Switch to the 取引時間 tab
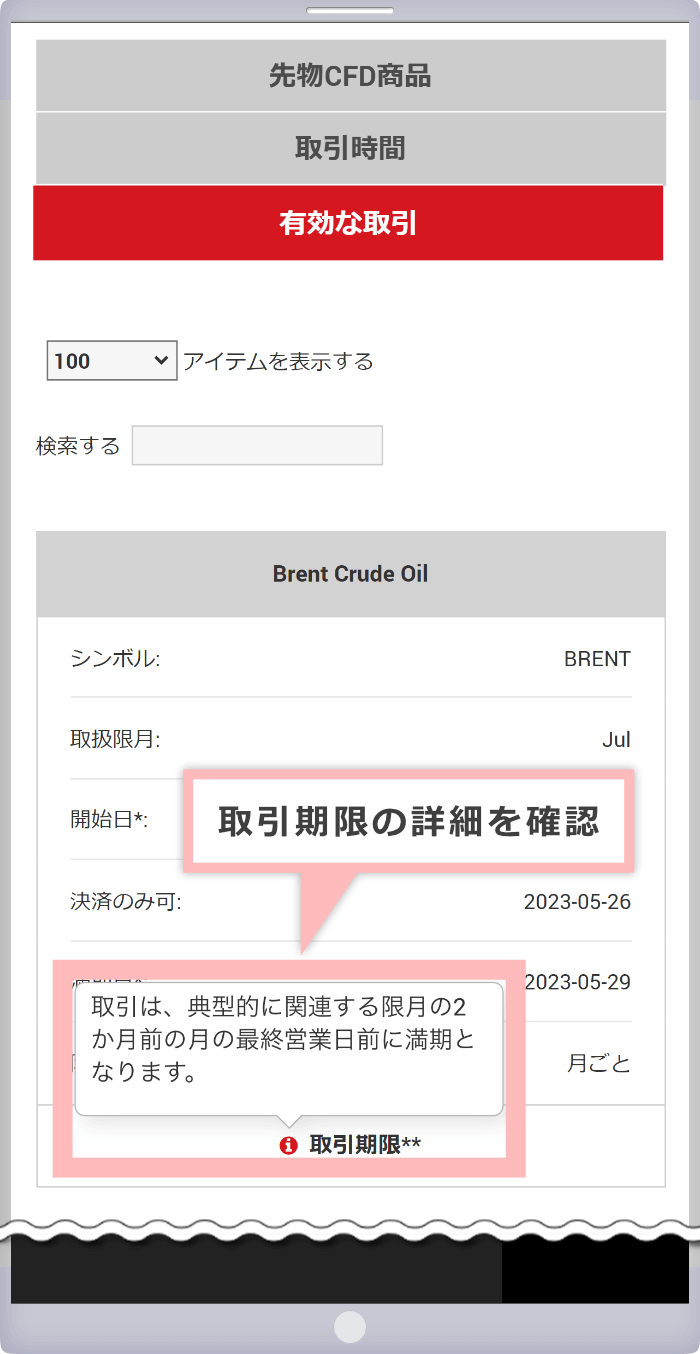The width and height of the screenshot is (700, 1354). click(x=350, y=149)
